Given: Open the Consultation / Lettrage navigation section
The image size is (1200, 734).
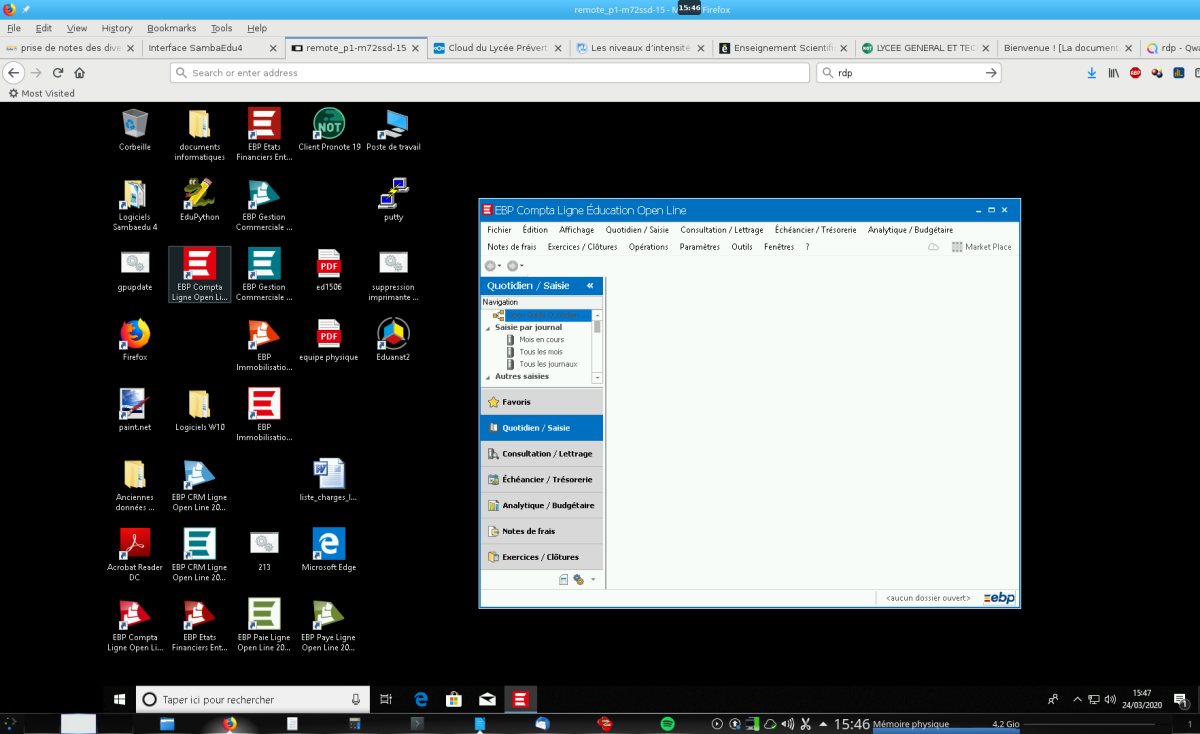Looking at the screenshot, I should tap(542, 454).
